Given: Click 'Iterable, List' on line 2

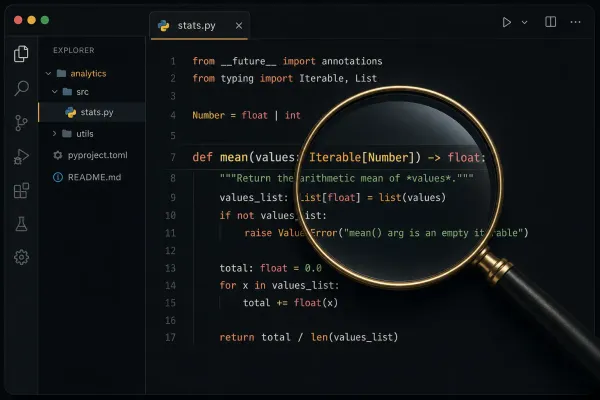Looking at the screenshot, I should coord(338,78).
